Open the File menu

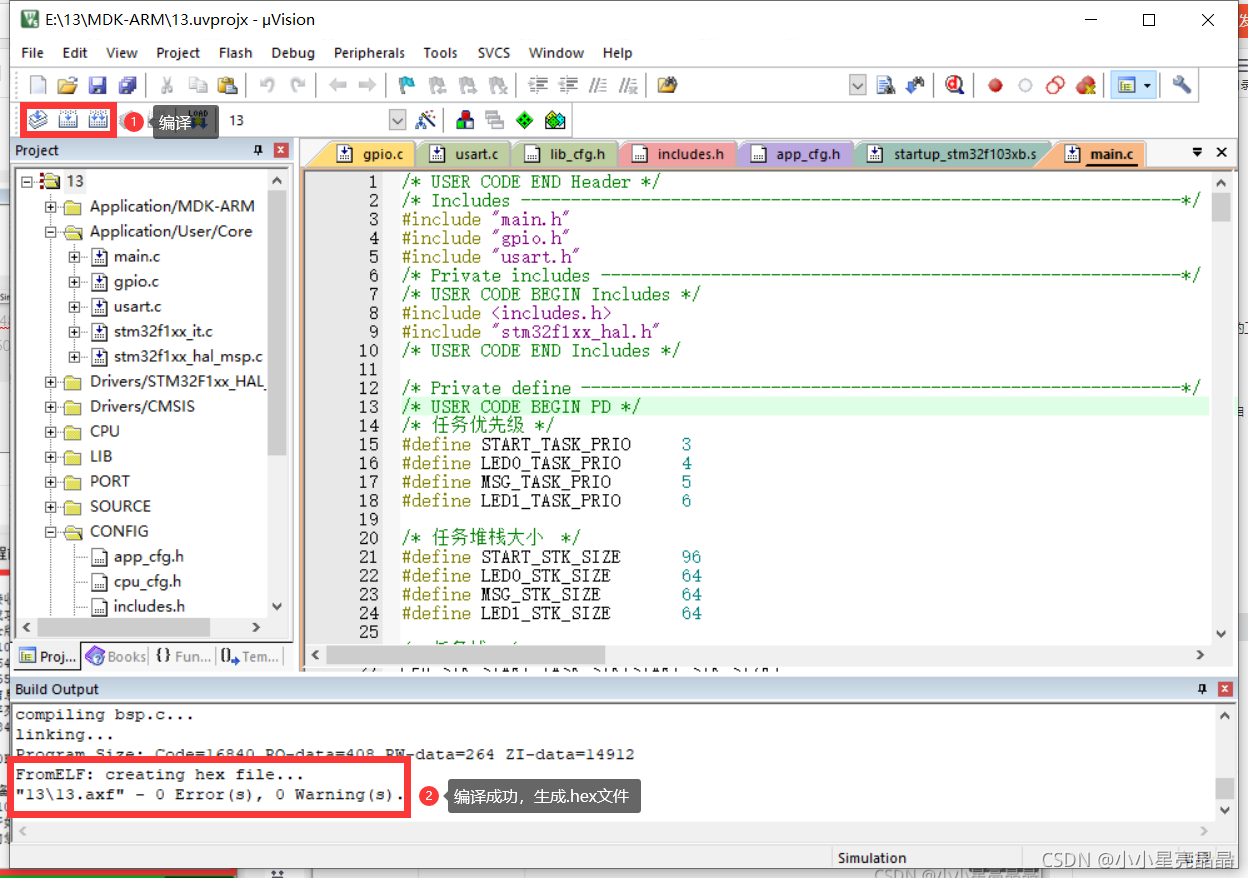click(x=32, y=53)
